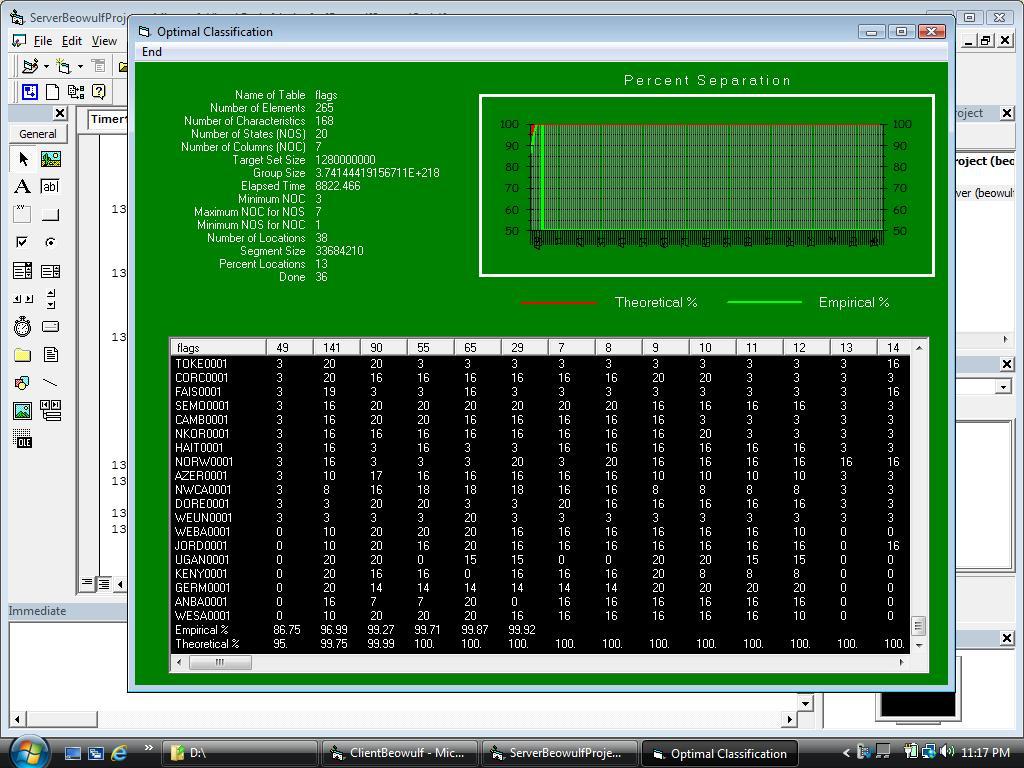Click the Empirical % value 86.75

pyautogui.click(x=287, y=630)
